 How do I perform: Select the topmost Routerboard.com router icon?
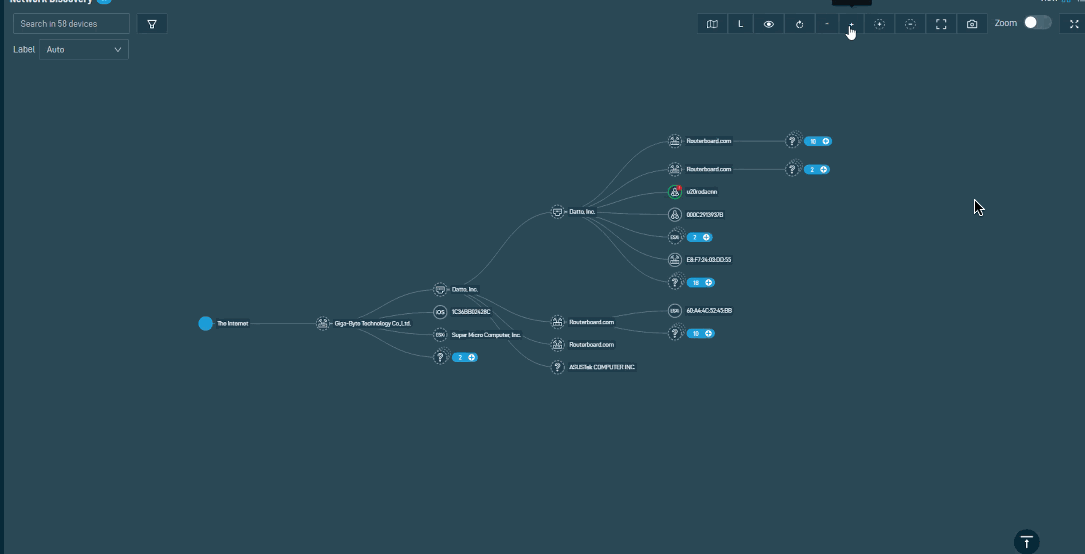pyautogui.click(x=675, y=141)
